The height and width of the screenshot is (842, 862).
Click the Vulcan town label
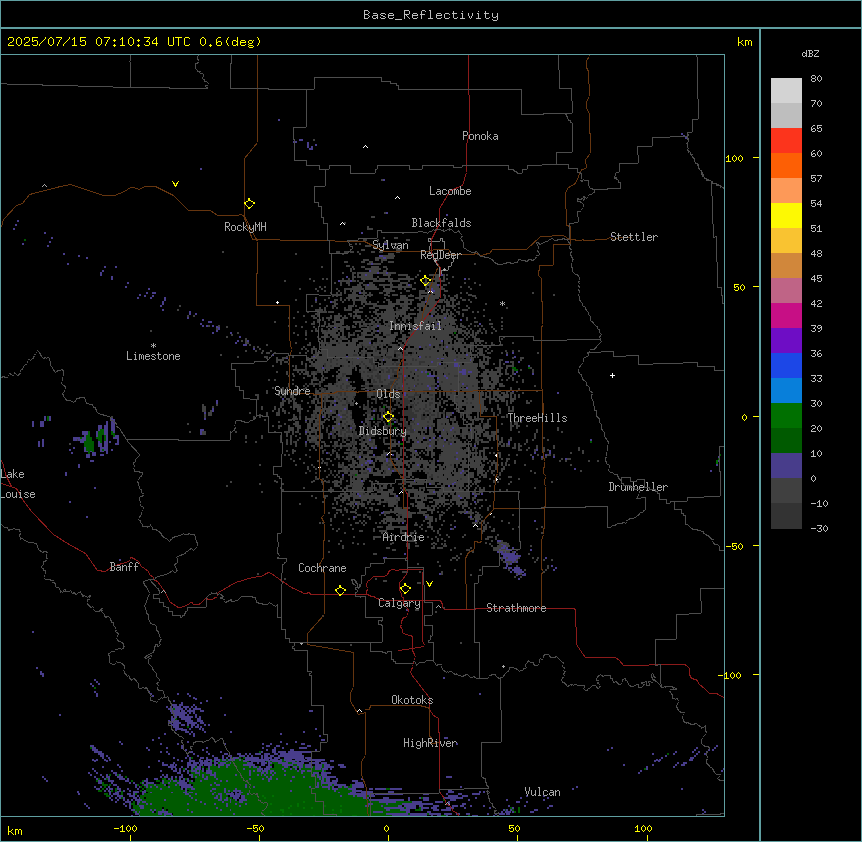[542, 792]
